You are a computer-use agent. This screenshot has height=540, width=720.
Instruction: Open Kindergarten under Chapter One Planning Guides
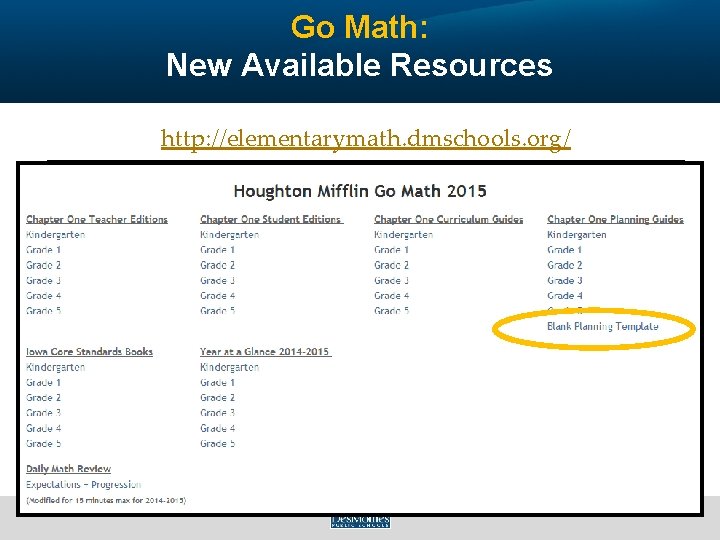tap(577, 235)
